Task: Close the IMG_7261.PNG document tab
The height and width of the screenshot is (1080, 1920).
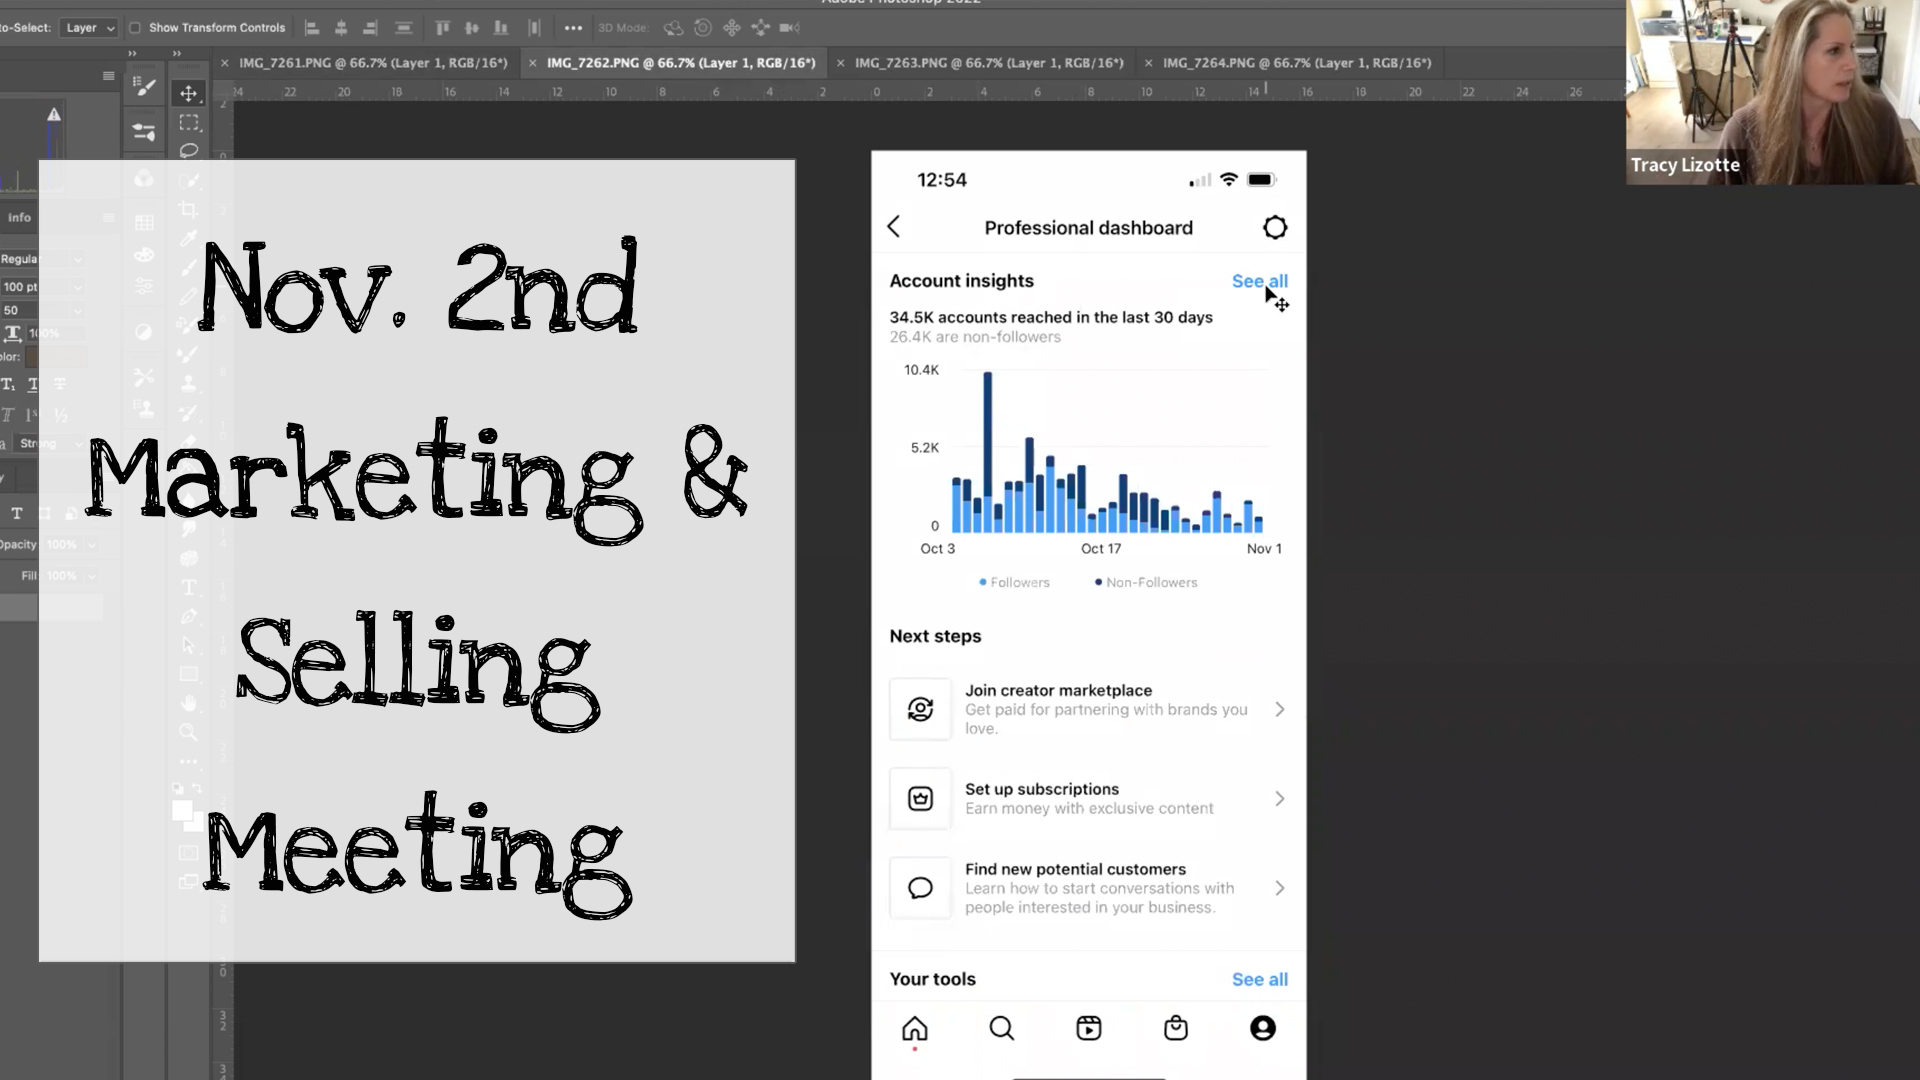Action: (225, 63)
